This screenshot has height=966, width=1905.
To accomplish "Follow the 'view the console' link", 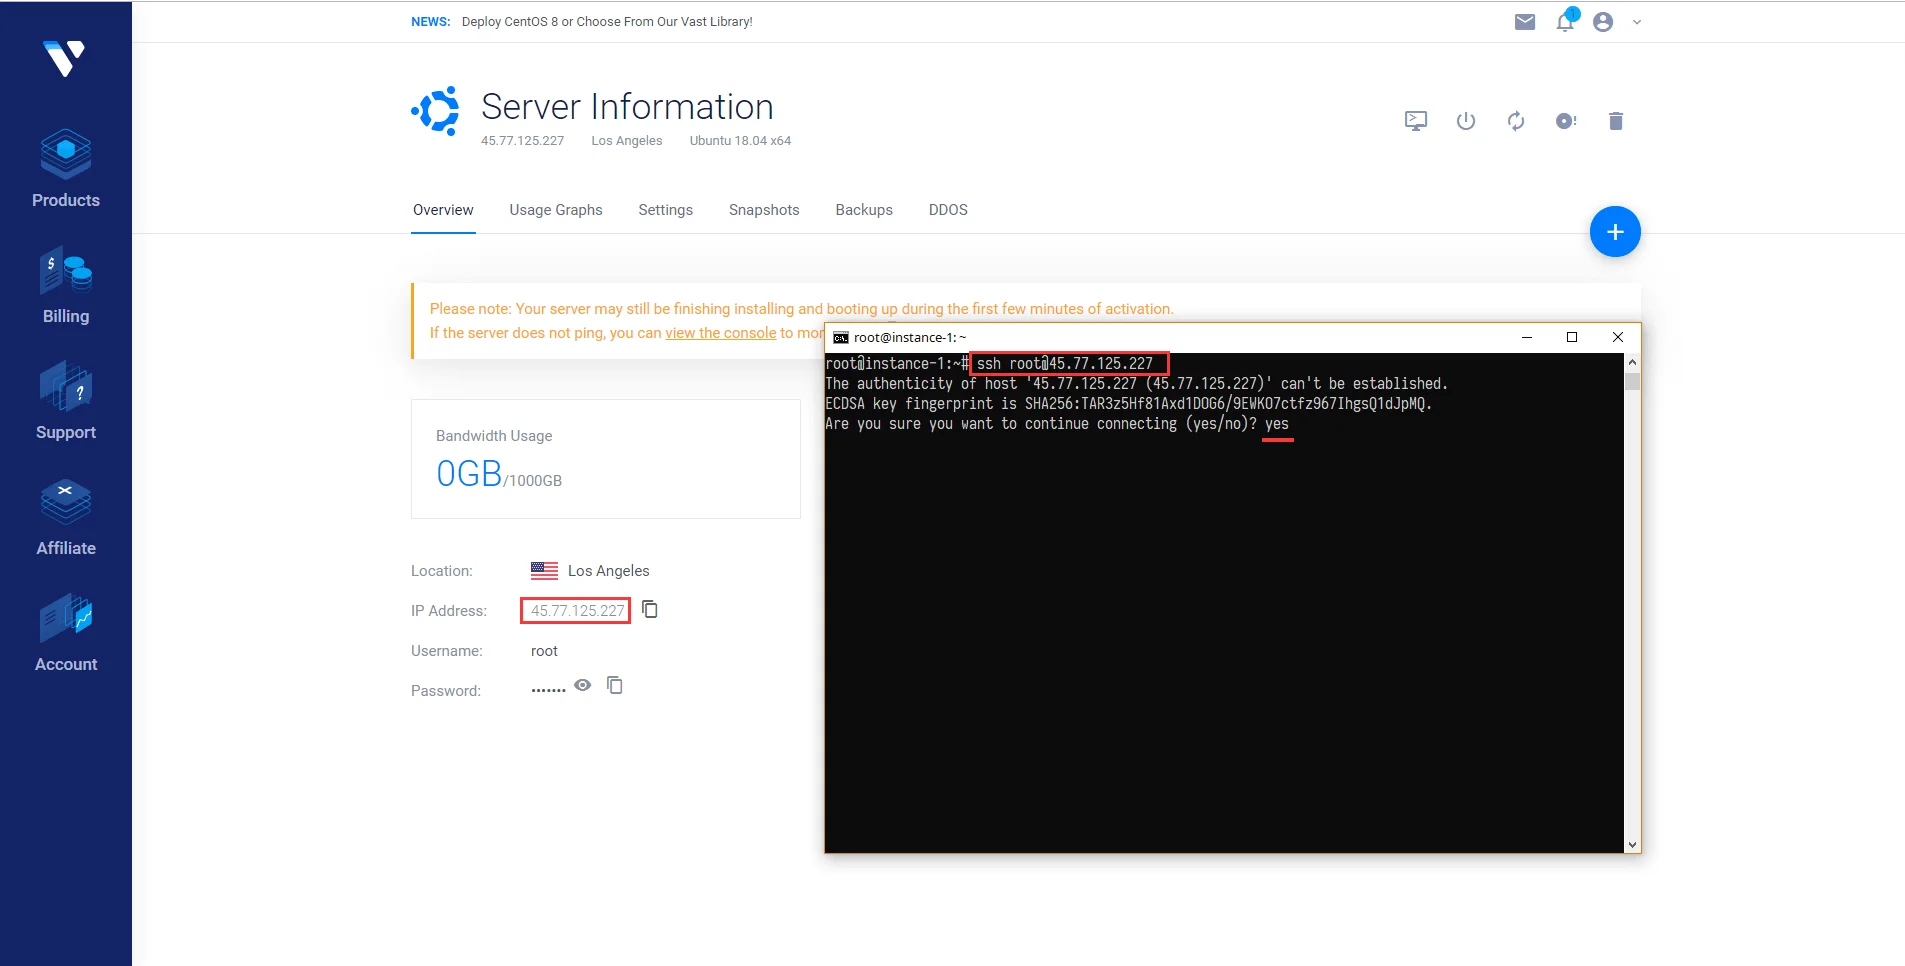I will coord(721,333).
